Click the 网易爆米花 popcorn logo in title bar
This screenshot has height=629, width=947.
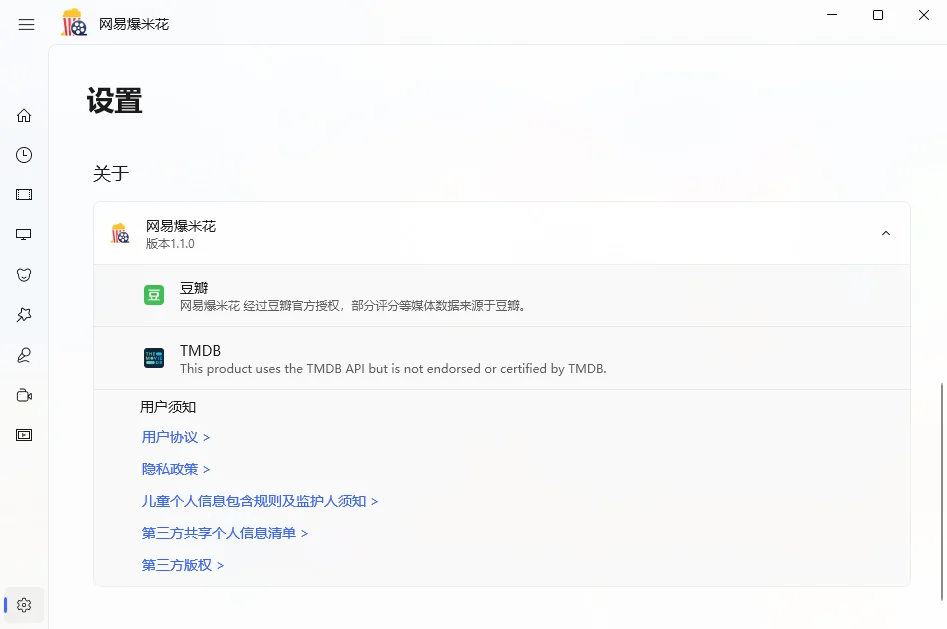point(74,23)
